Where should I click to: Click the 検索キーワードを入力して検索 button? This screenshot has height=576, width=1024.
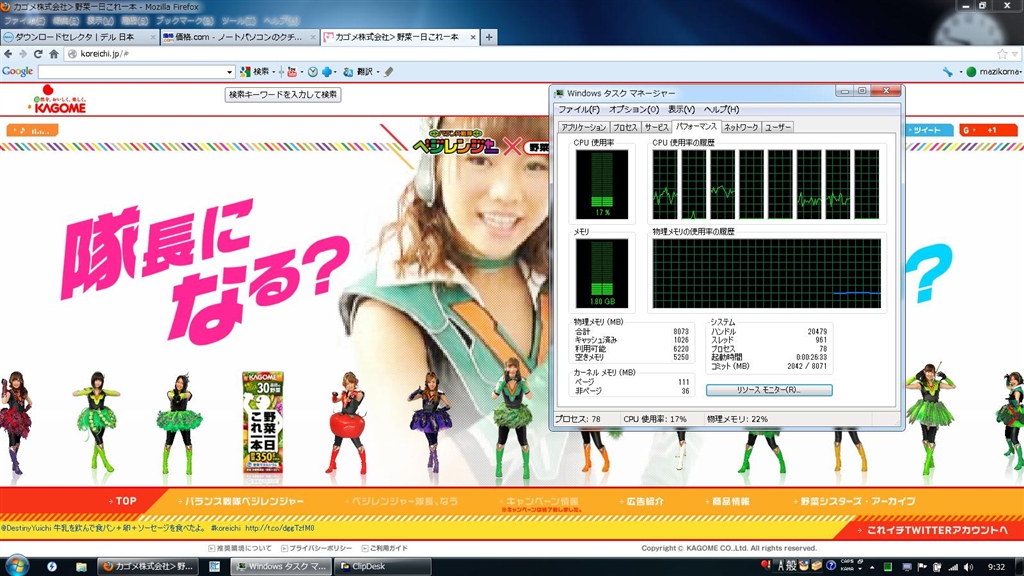[x=283, y=95]
